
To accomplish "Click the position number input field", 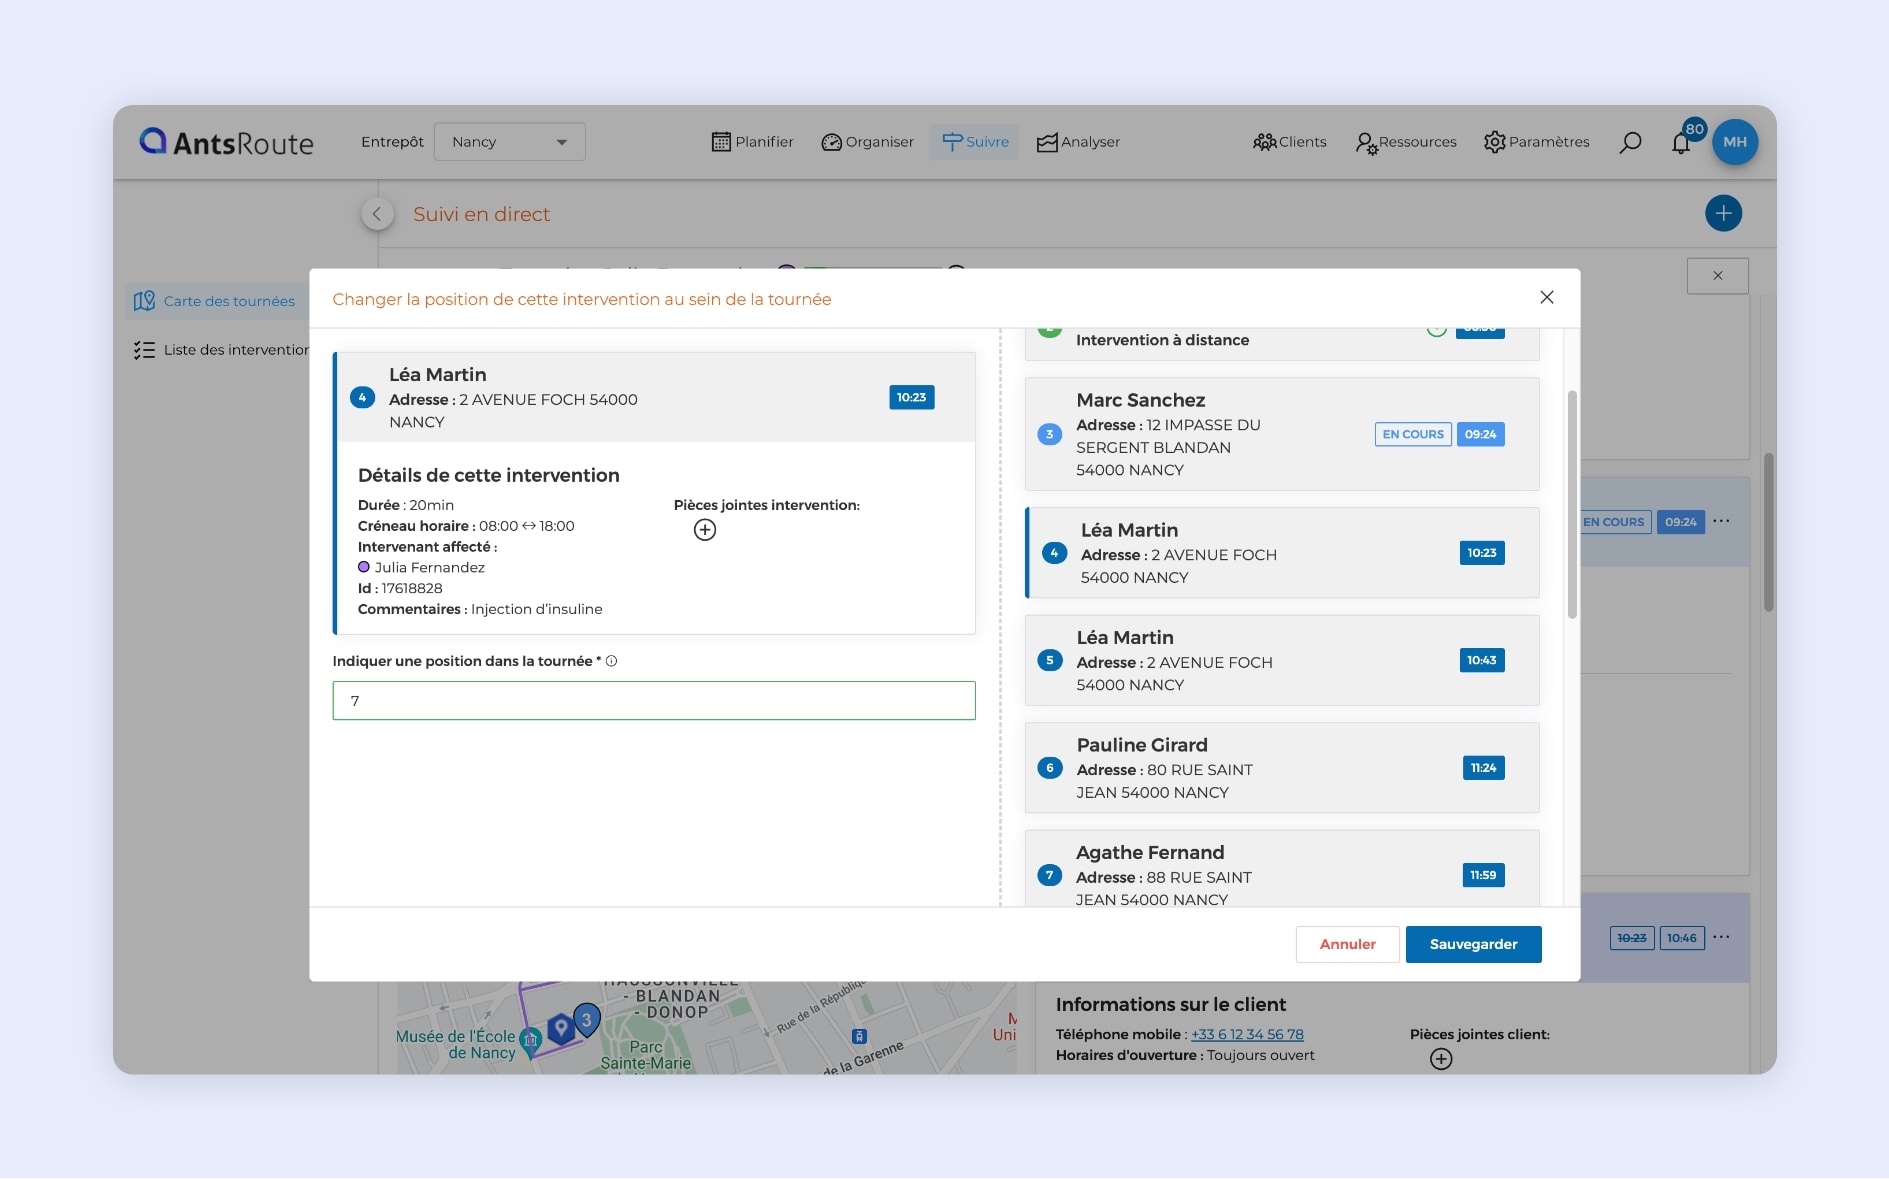I will coord(654,701).
